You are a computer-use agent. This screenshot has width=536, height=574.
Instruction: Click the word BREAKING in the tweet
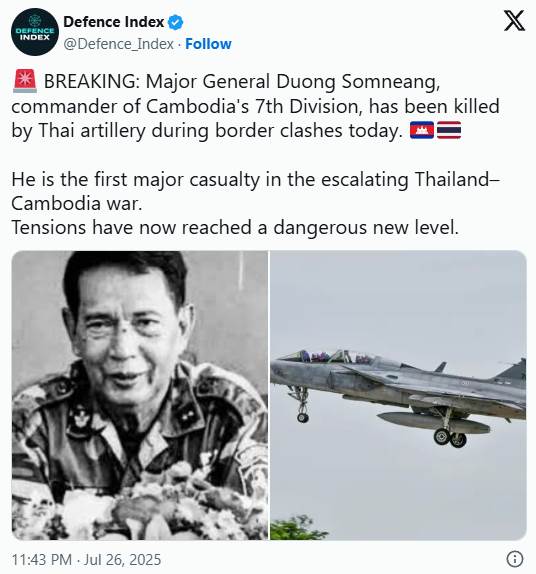[92, 81]
